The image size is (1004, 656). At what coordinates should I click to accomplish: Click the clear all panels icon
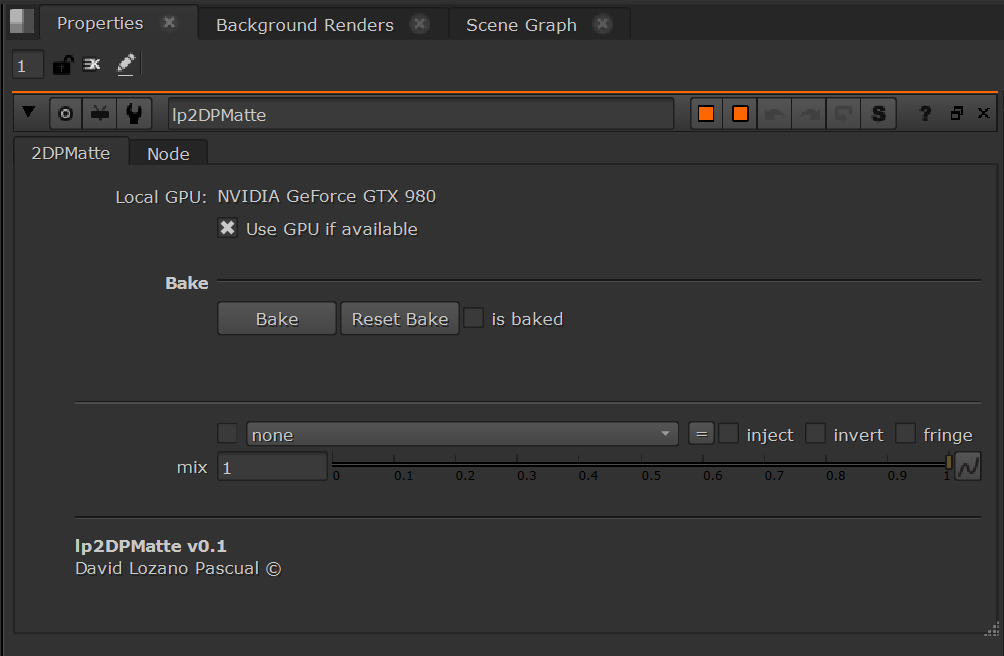click(x=92, y=66)
